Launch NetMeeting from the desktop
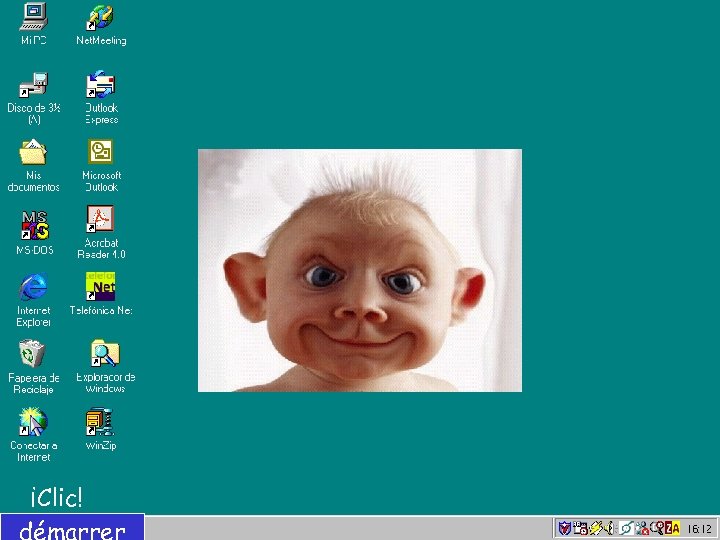This screenshot has height=540, width=720. [x=101, y=17]
